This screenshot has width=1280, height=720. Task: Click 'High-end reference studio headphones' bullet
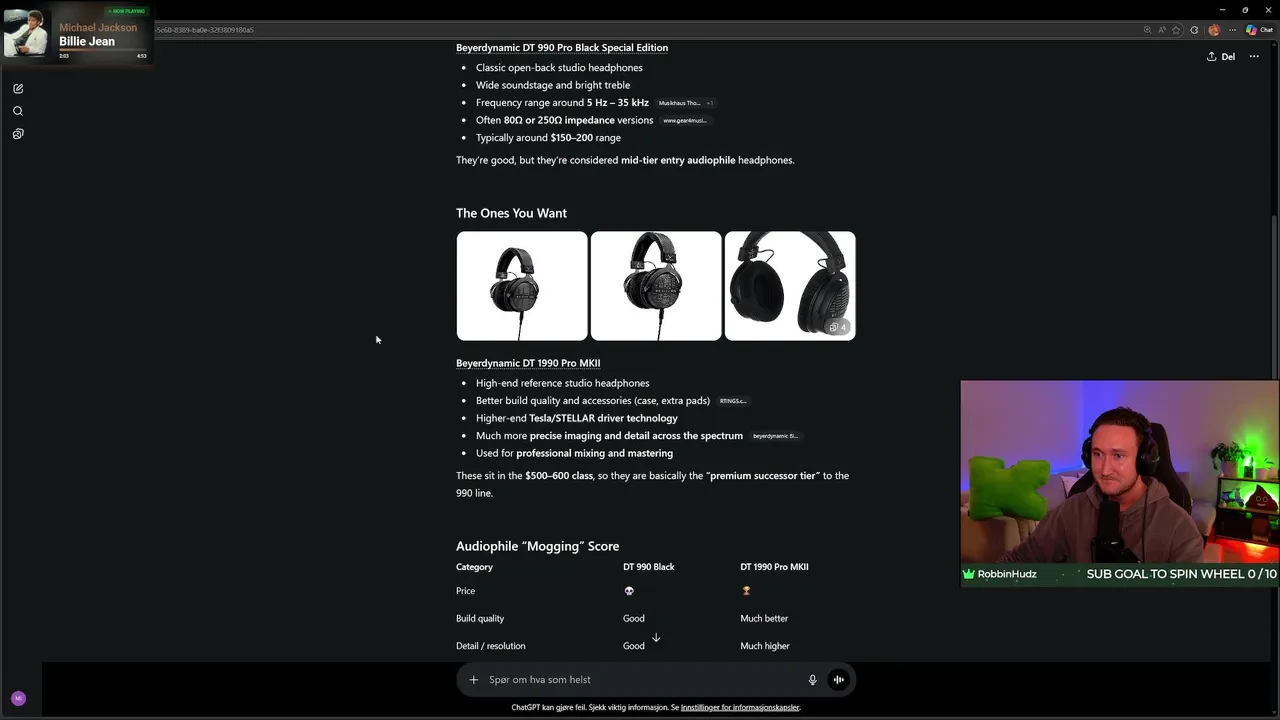pyautogui.click(x=562, y=383)
